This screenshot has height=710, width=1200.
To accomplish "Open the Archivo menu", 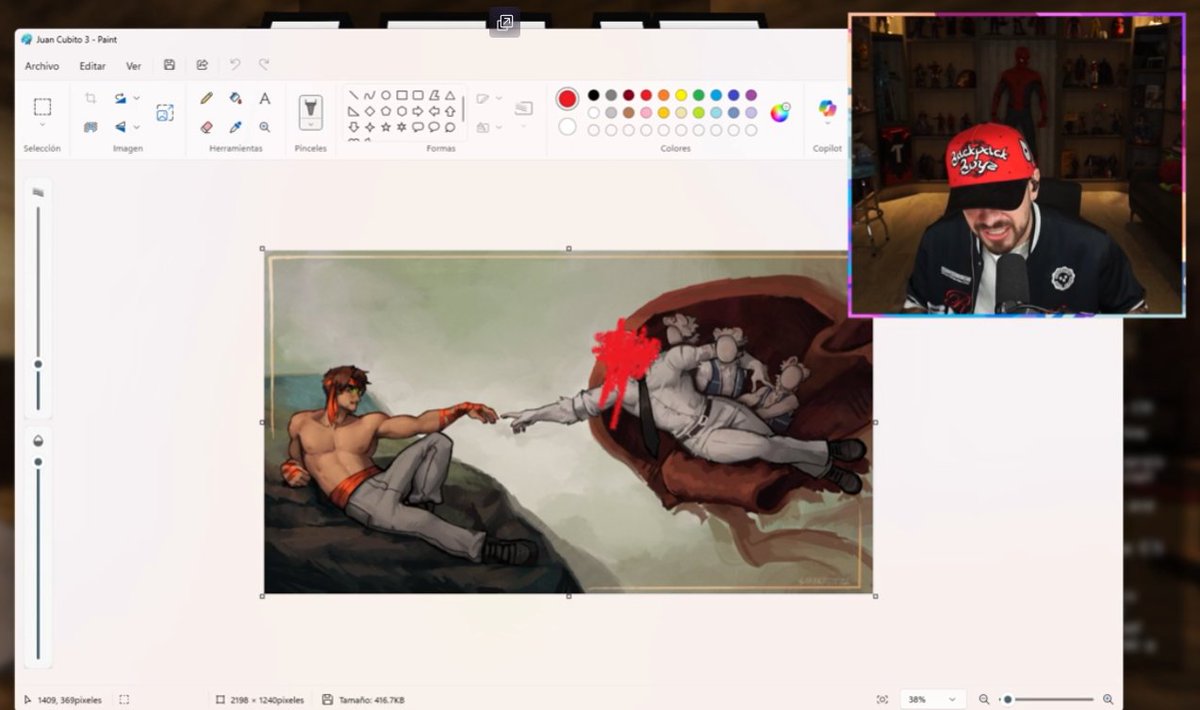I will (42, 66).
